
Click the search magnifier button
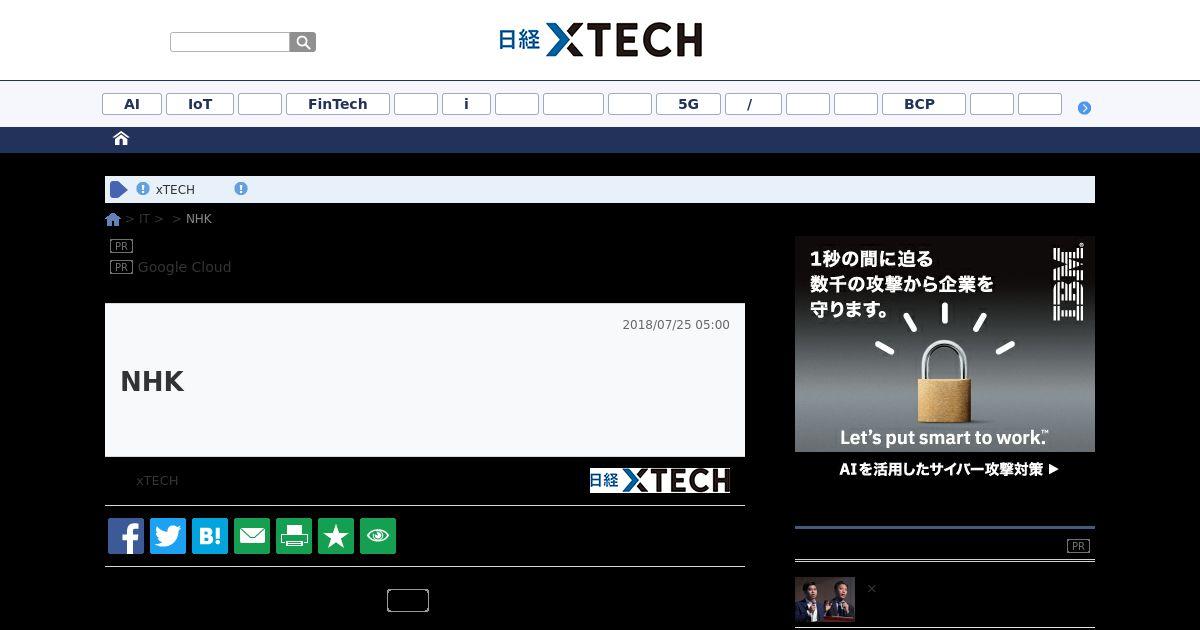pos(303,42)
